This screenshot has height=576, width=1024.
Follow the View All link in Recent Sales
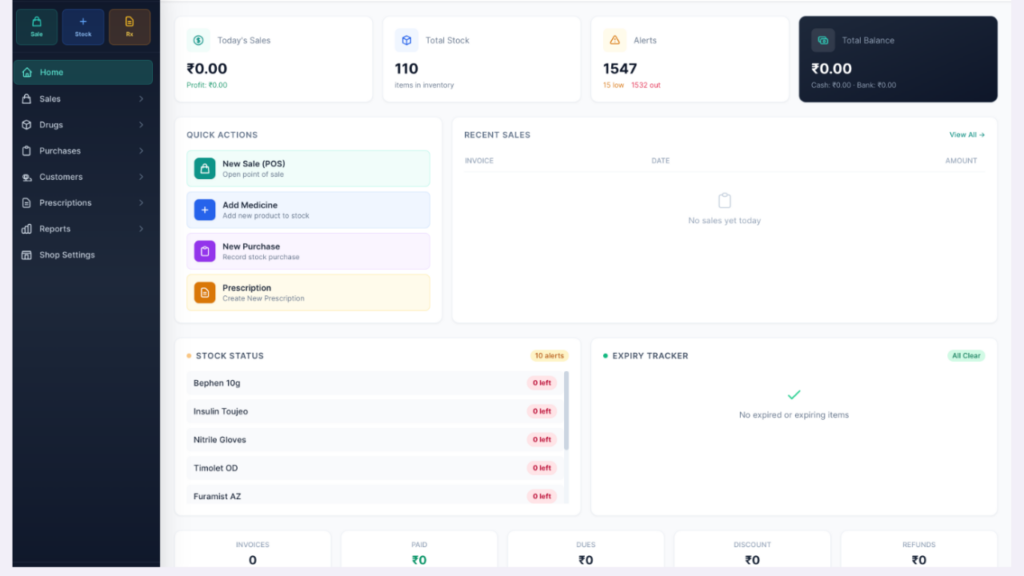click(x=967, y=135)
